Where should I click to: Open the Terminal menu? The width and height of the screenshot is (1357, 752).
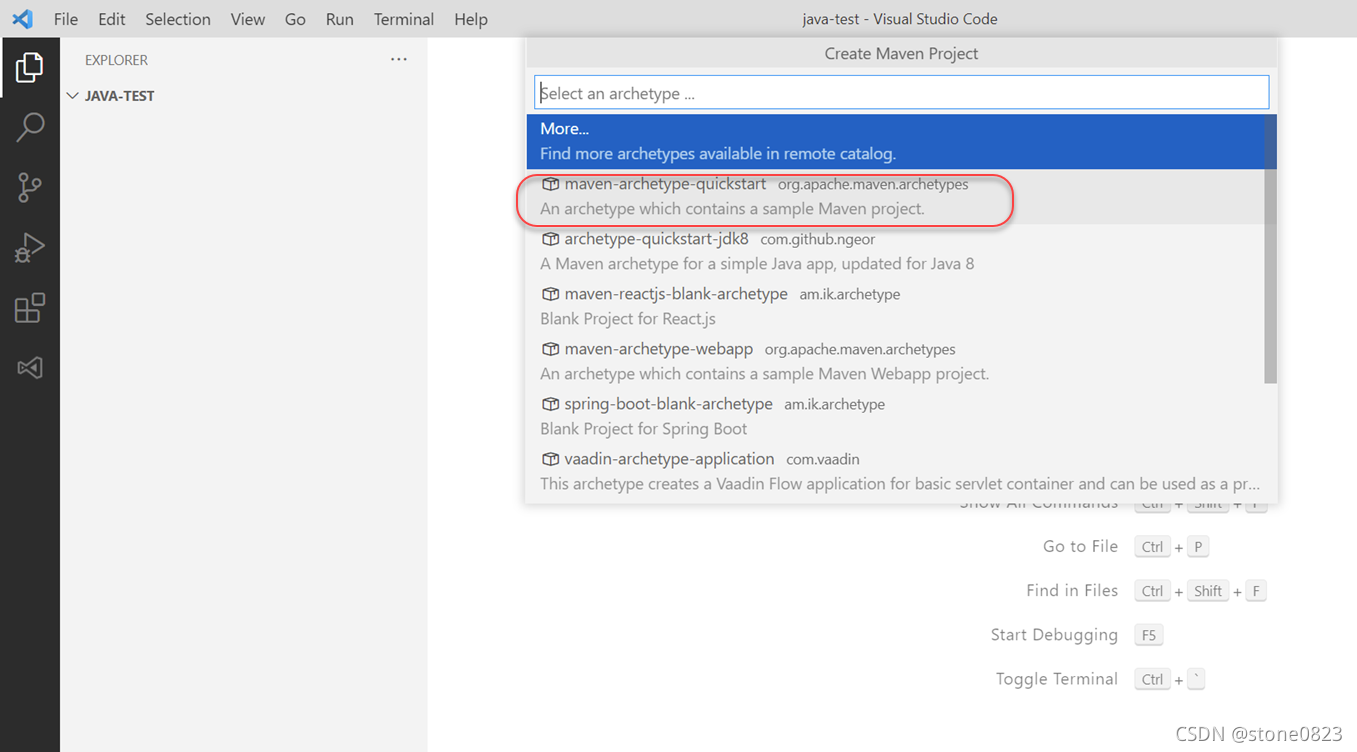point(404,19)
